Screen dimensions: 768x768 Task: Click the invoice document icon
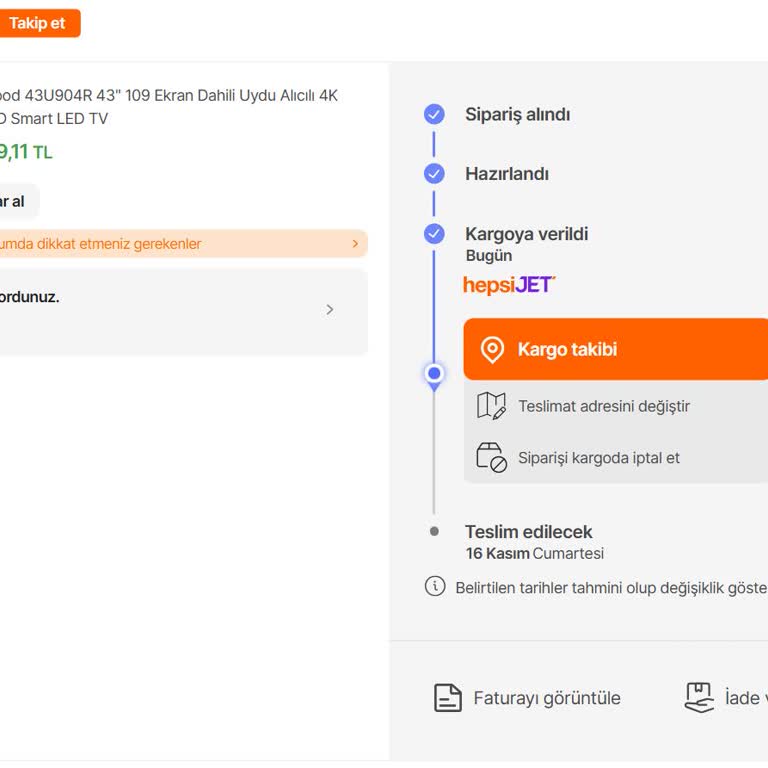448,698
